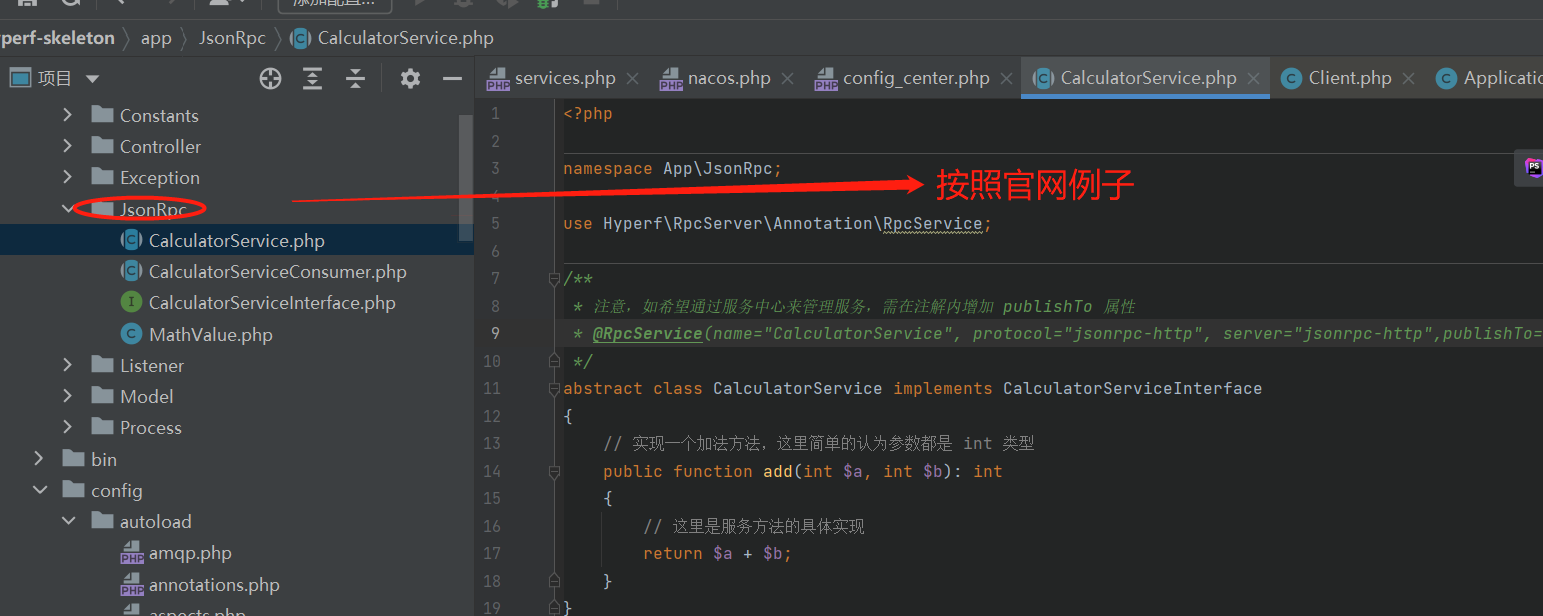This screenshot has width=1543, height=616.
Task: Expand the Exception folder
Action: point(67,177)
